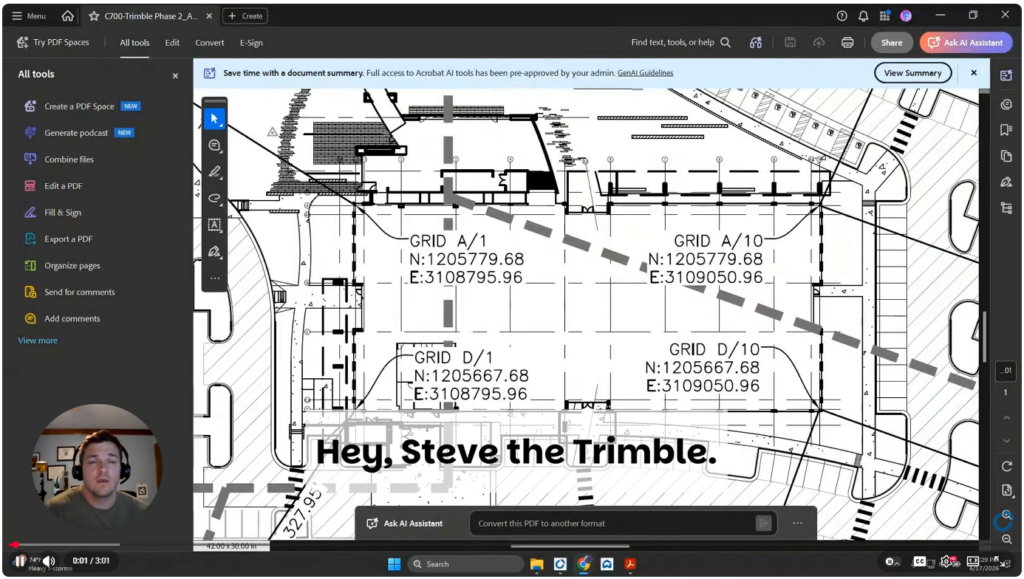
Task: Zoom out of the document
Action: [x=1006, y=539]
